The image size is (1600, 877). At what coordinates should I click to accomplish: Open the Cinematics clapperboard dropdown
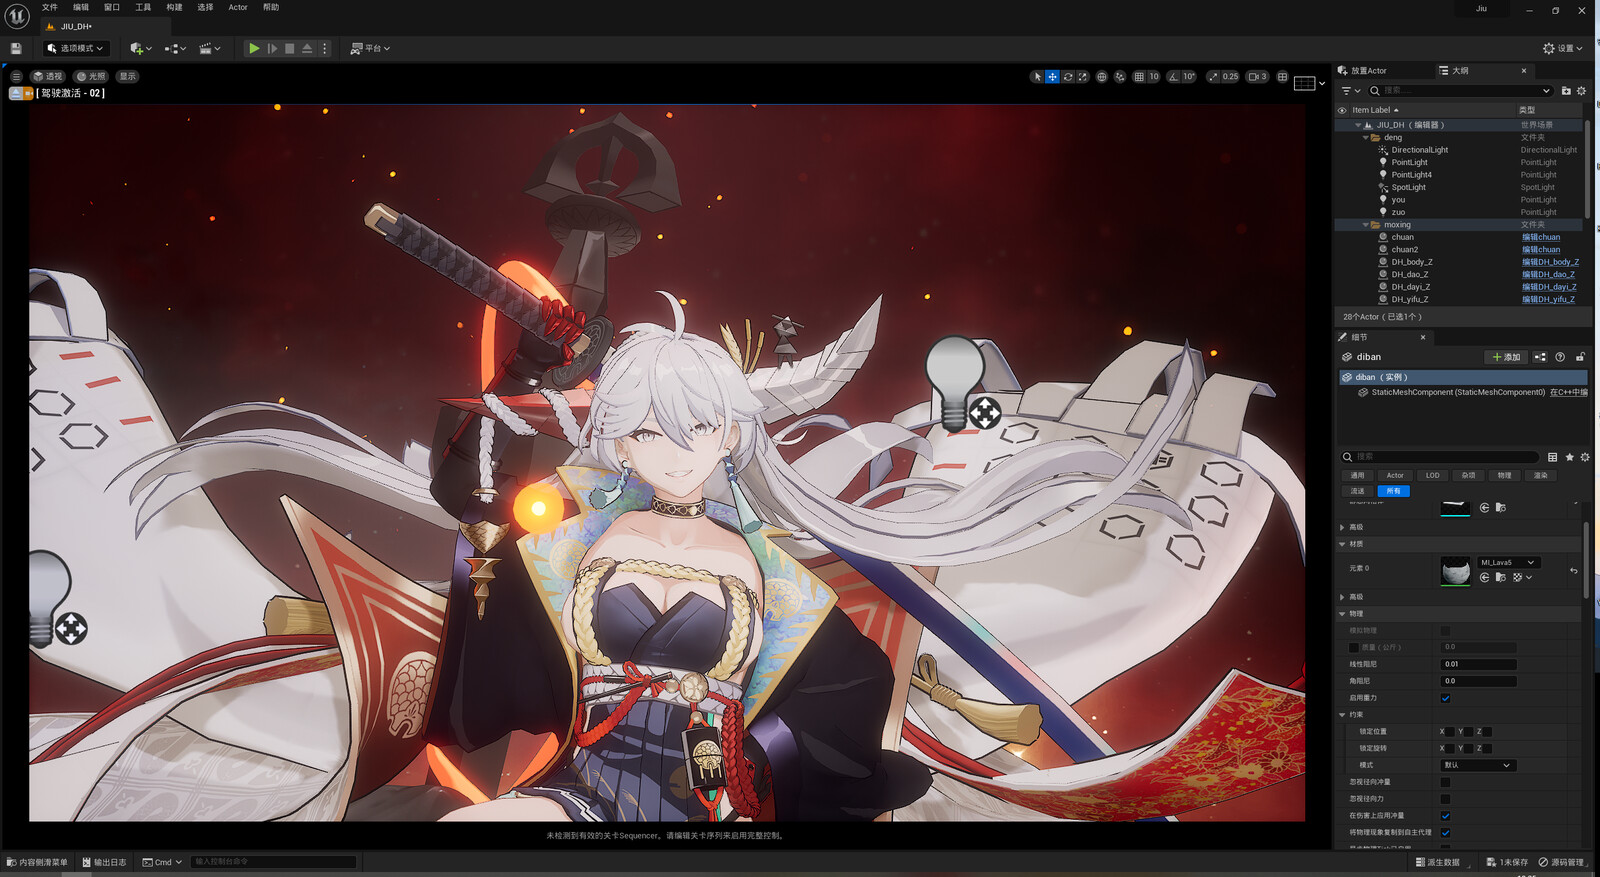click(x=210, y=48)
